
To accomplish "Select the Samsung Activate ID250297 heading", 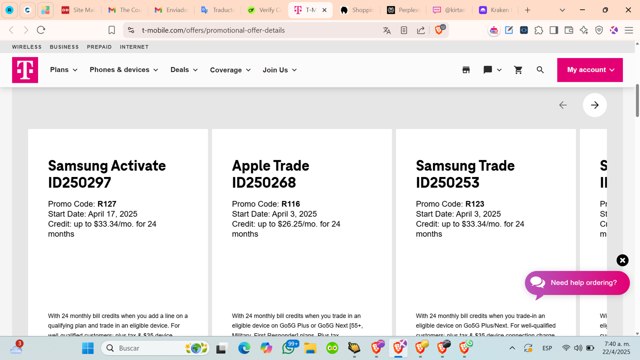I will tap(107, 174).
